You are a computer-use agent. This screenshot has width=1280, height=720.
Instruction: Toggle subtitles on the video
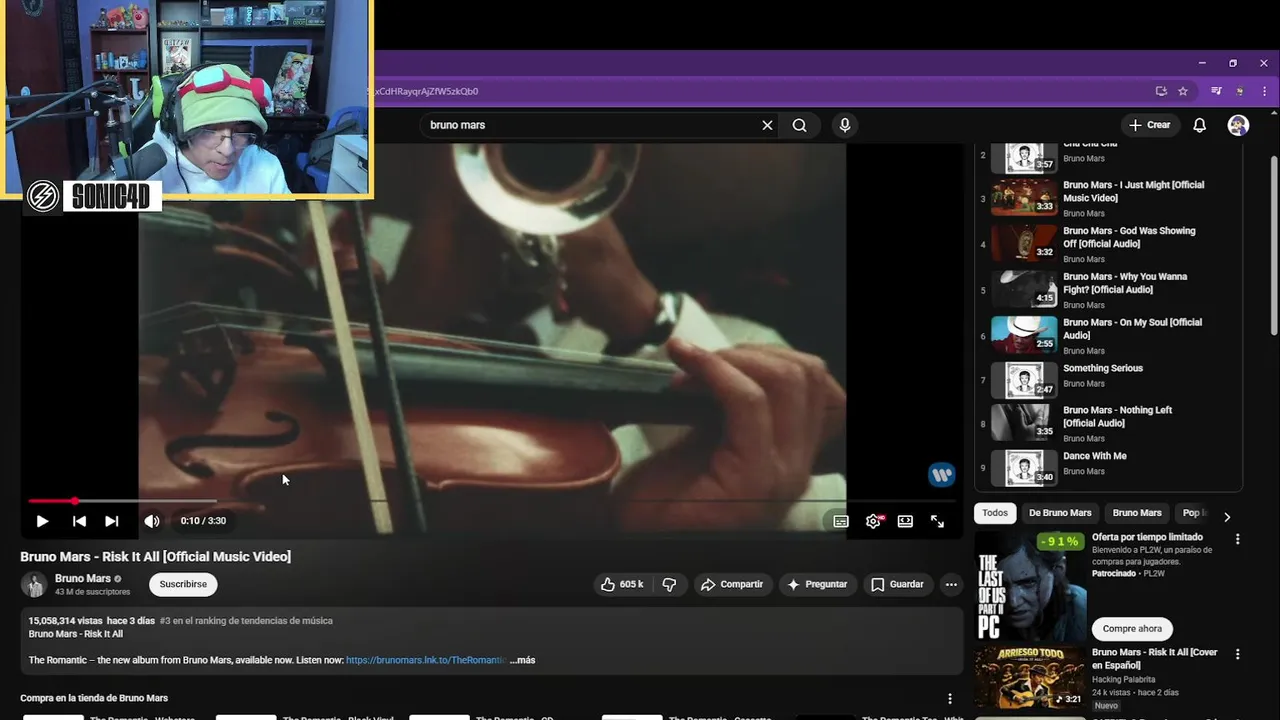841,521
